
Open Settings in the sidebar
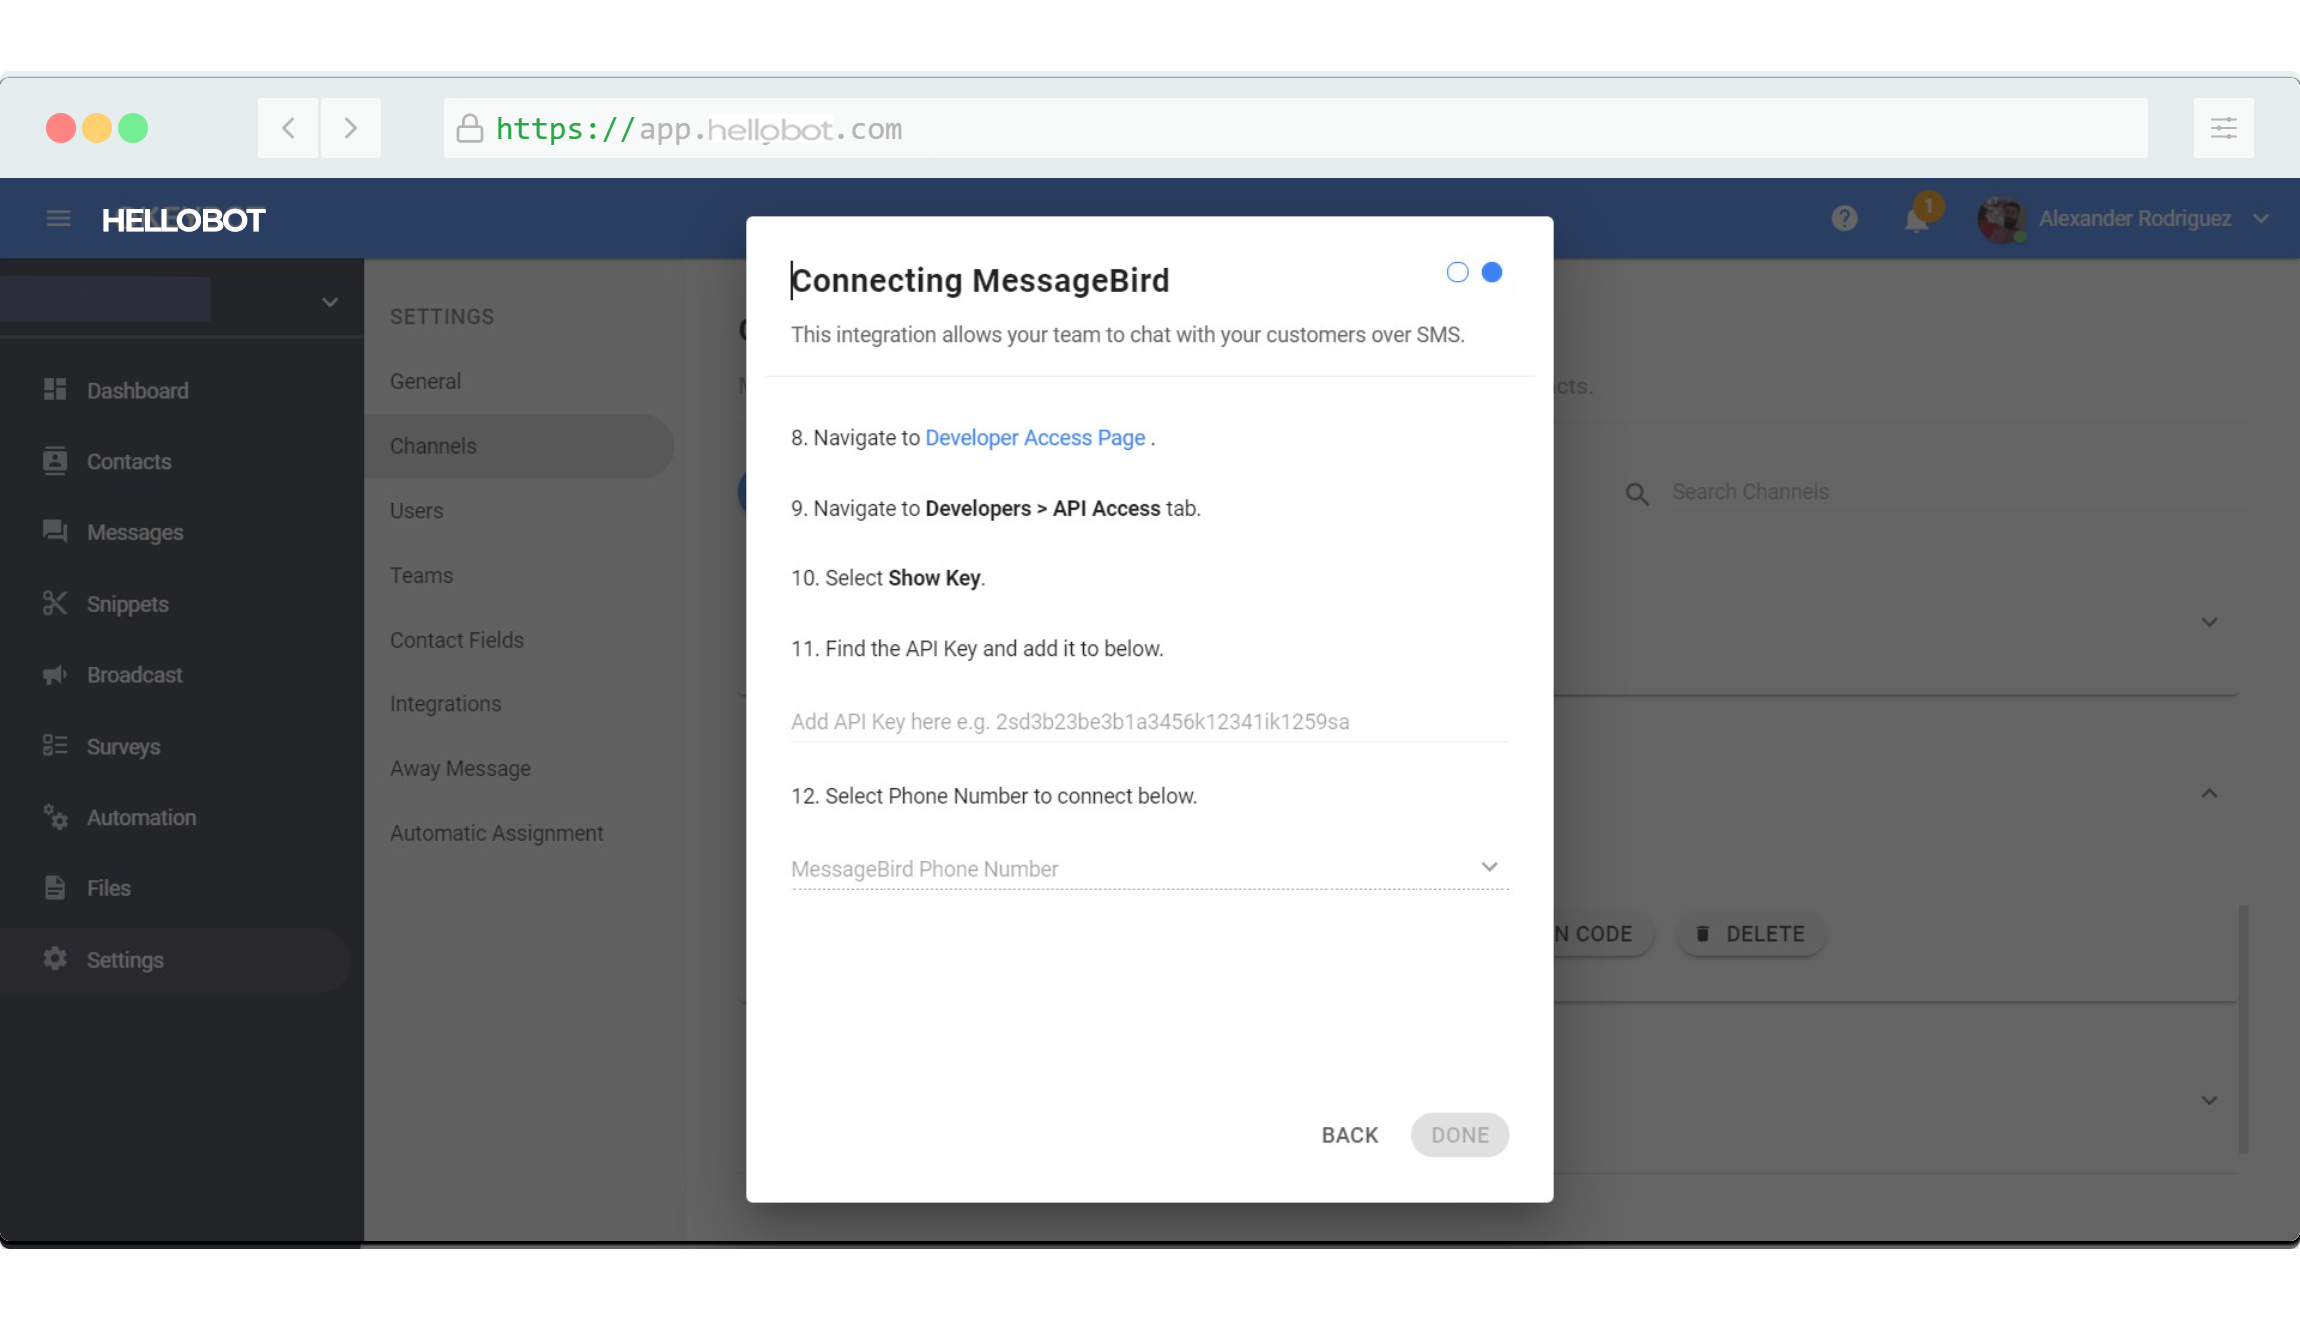(x=125, y=960)
